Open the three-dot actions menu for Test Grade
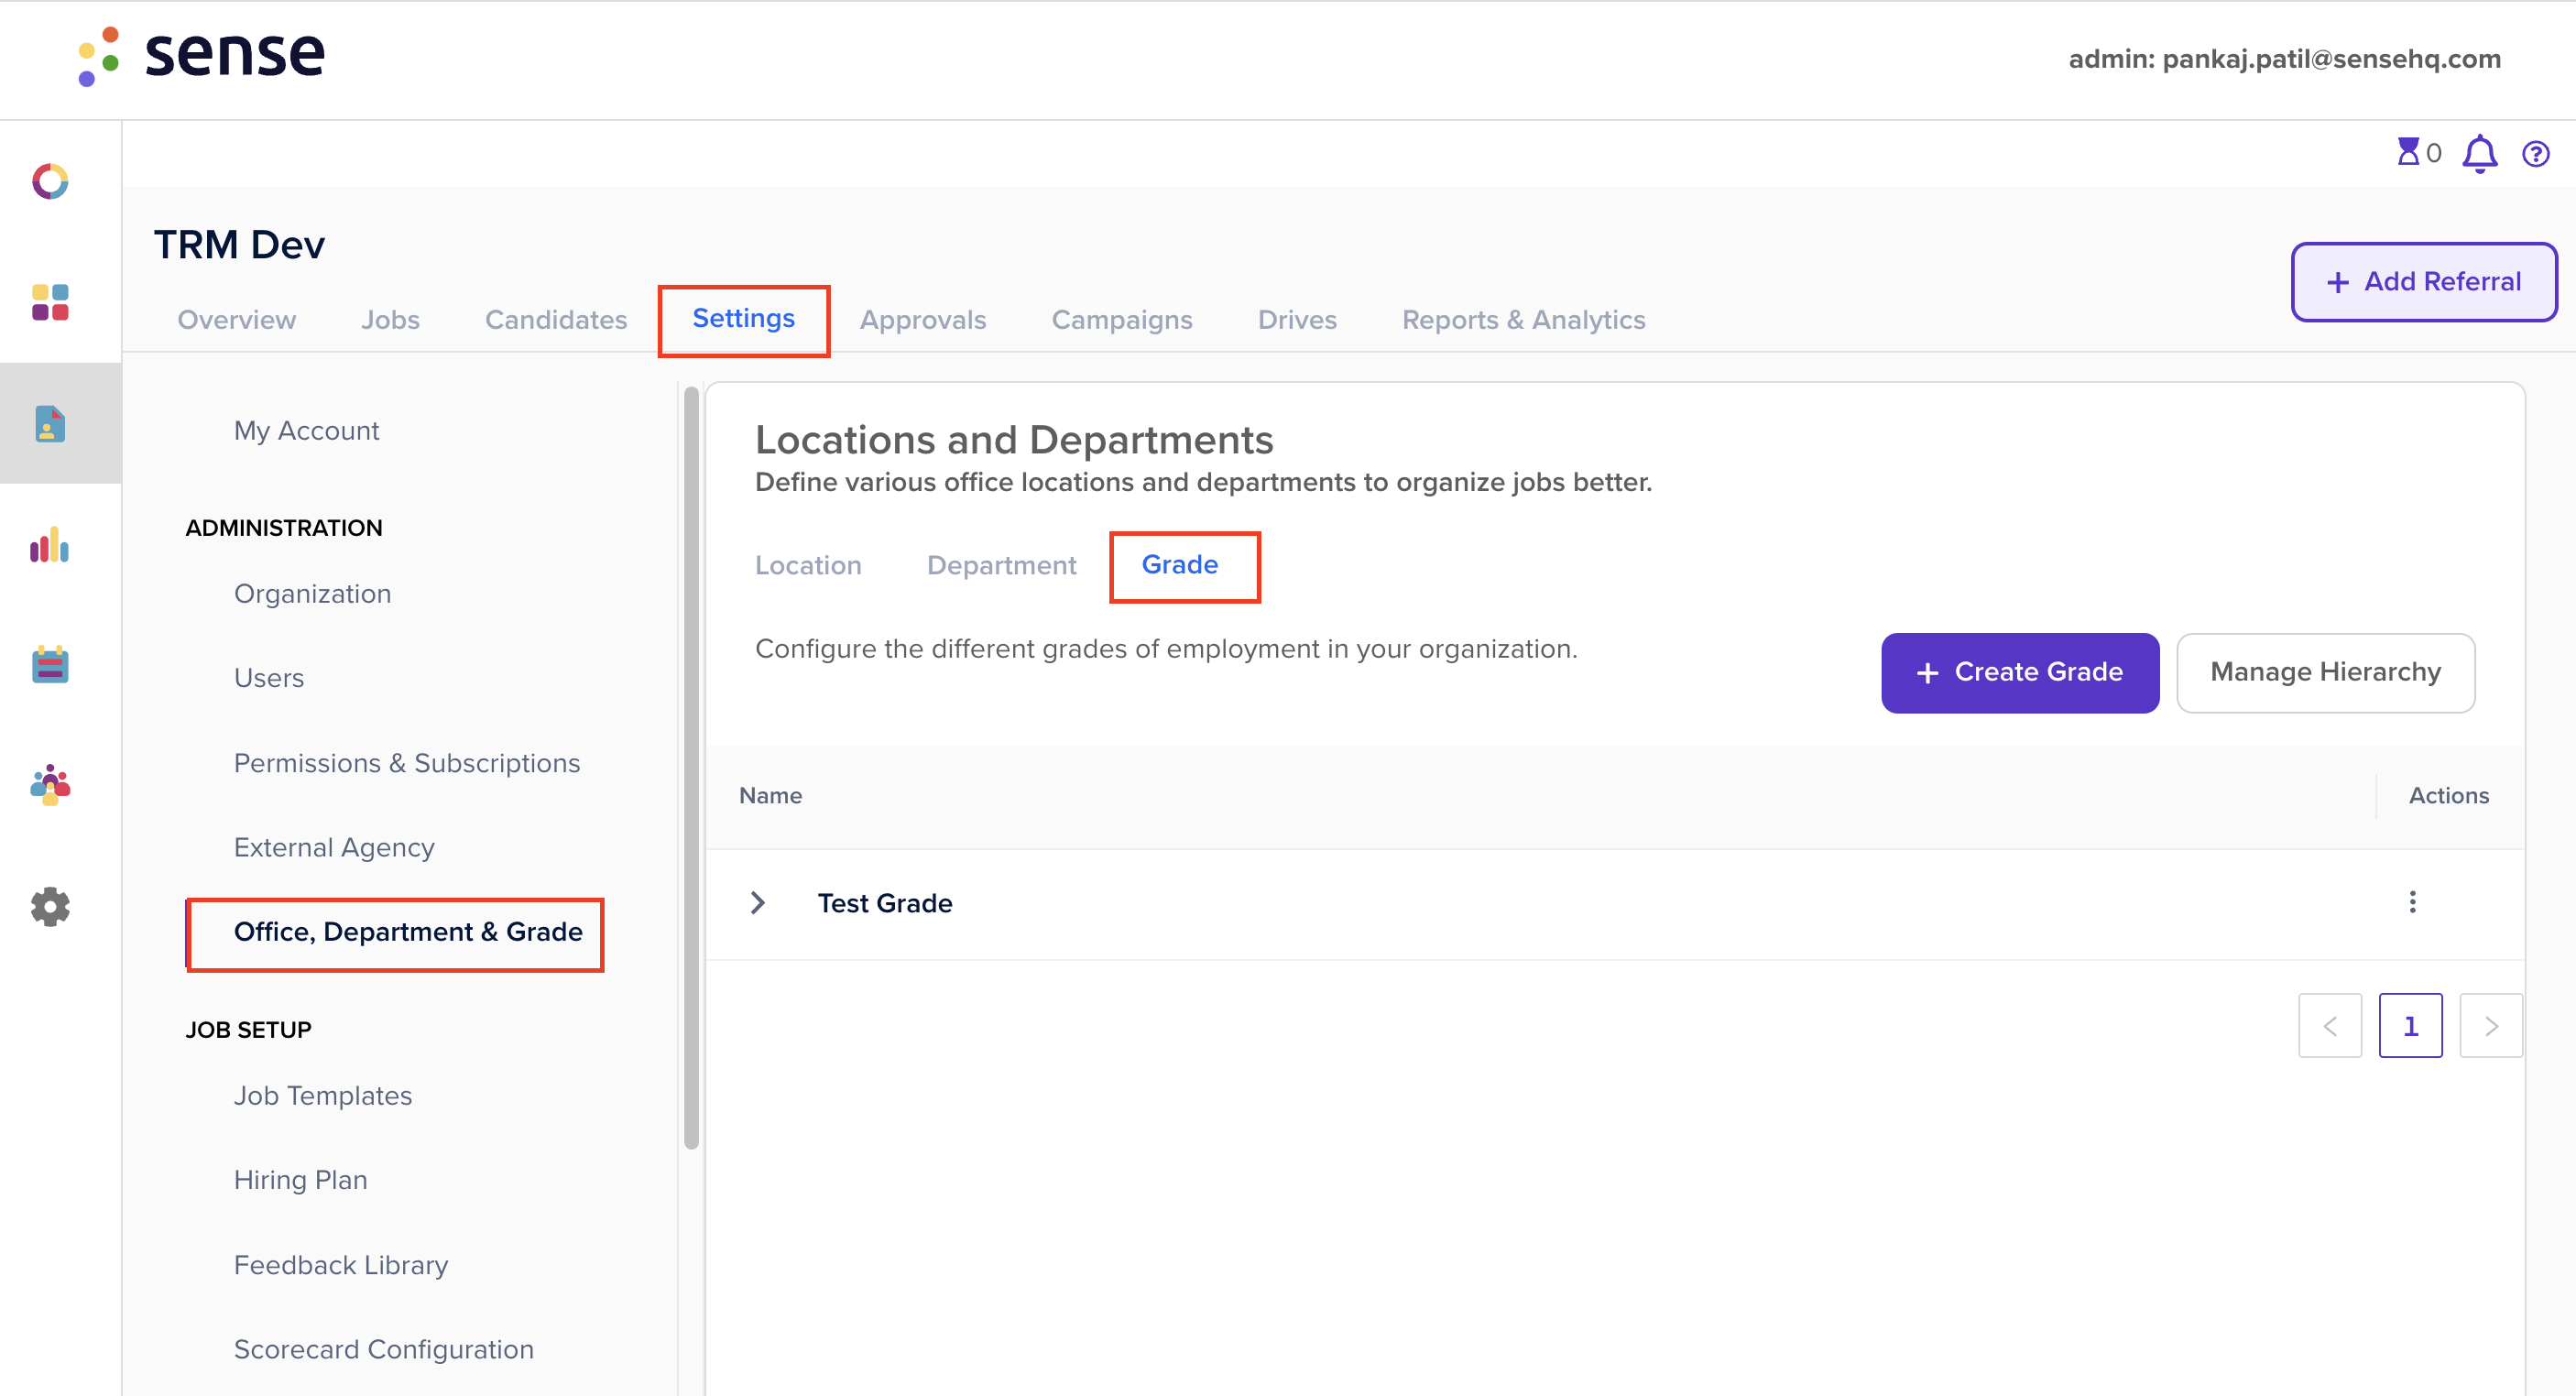This screenshot has height=1396, width=2576. (x=2412, y=902)
